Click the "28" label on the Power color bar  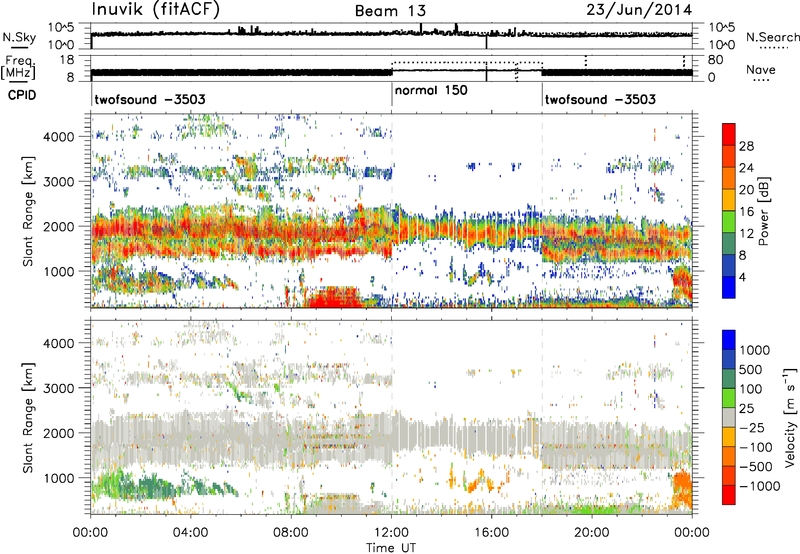click(x=746, y=146)
